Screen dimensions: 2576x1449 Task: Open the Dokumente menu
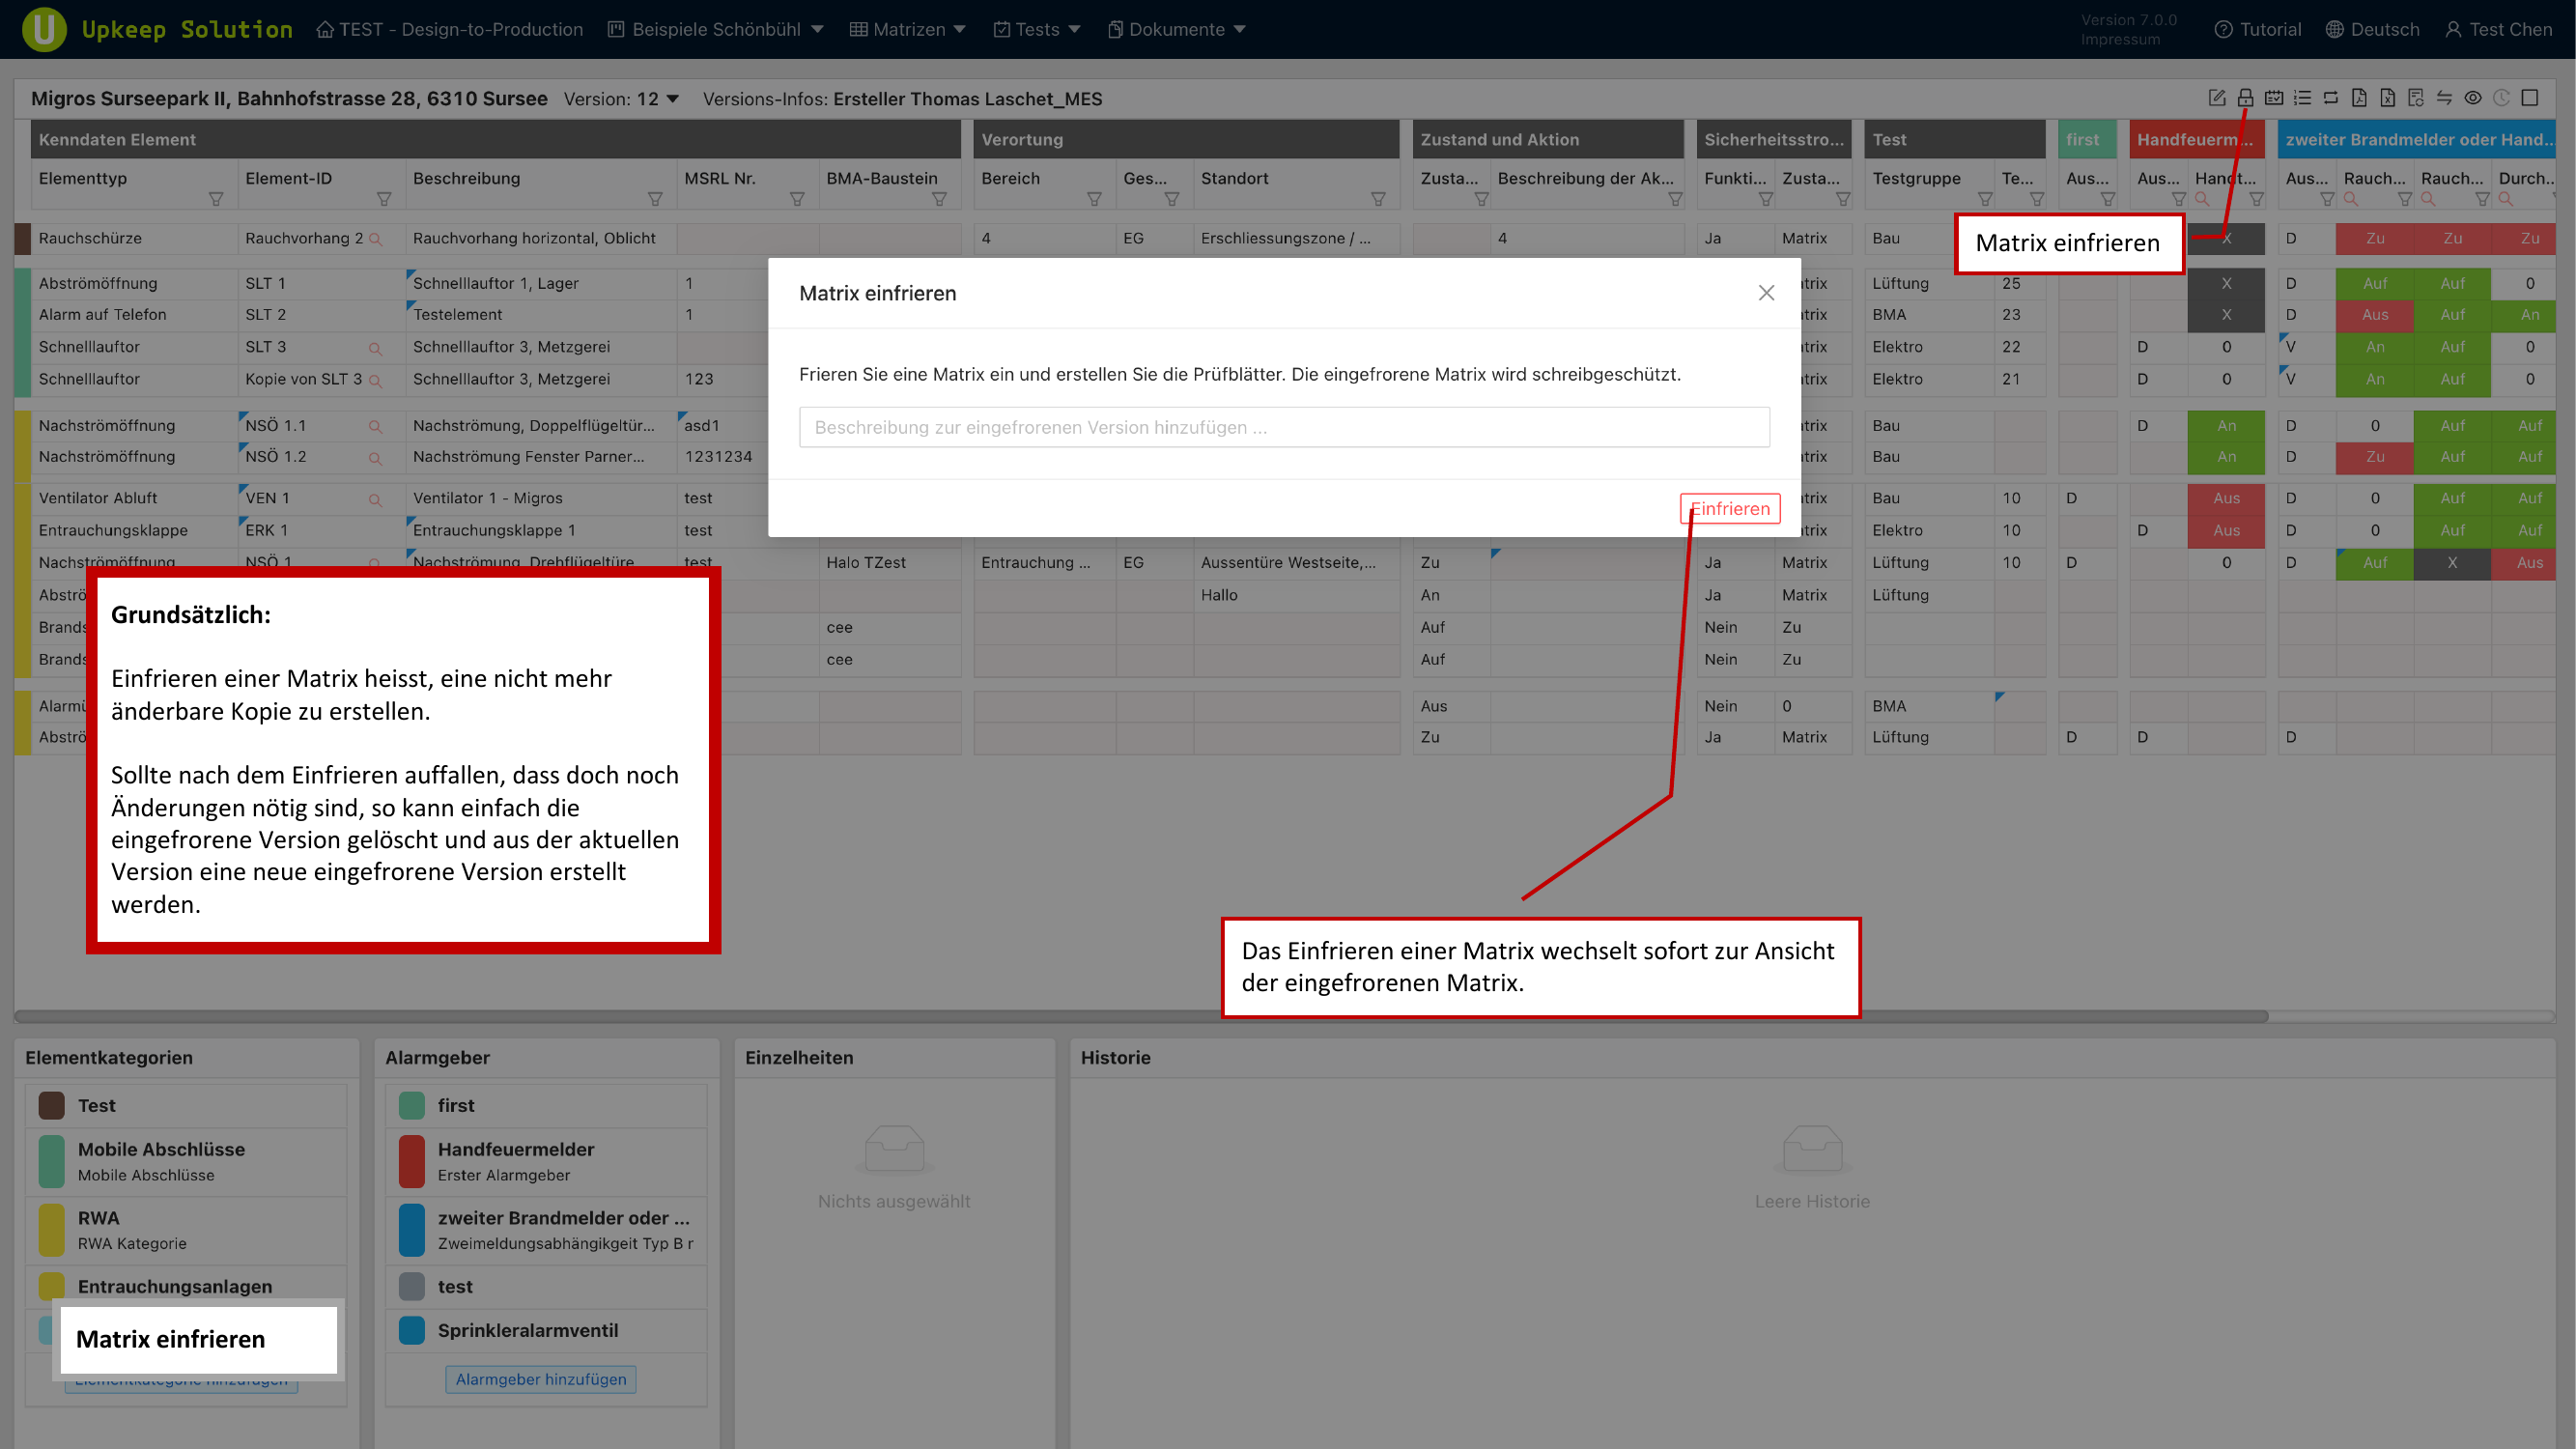pyautogui.click(x=1176, y=29)
